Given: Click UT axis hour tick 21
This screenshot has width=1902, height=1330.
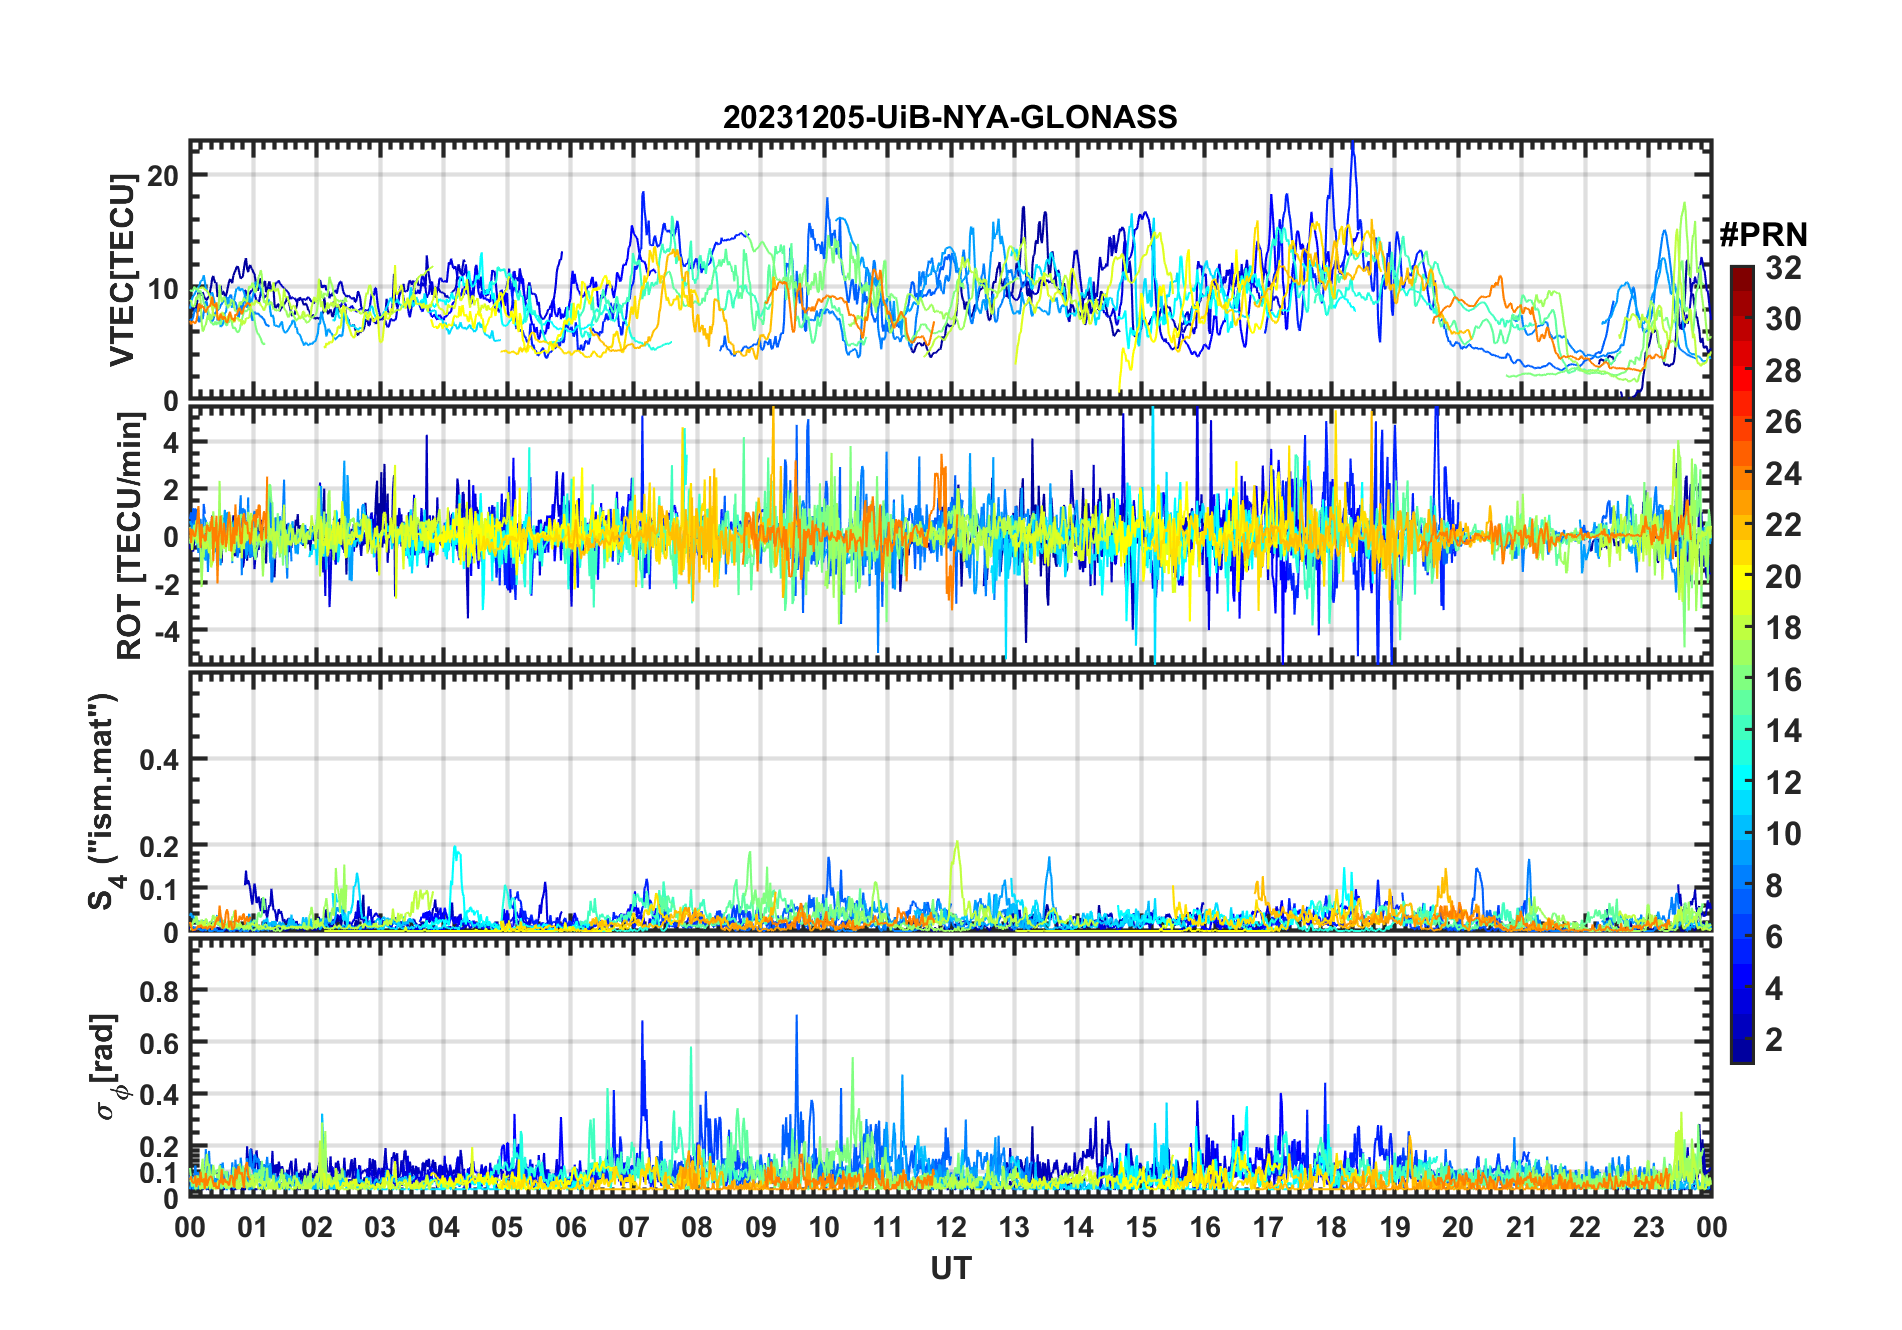Looking at the screenshot, I should (1522, 1227).
